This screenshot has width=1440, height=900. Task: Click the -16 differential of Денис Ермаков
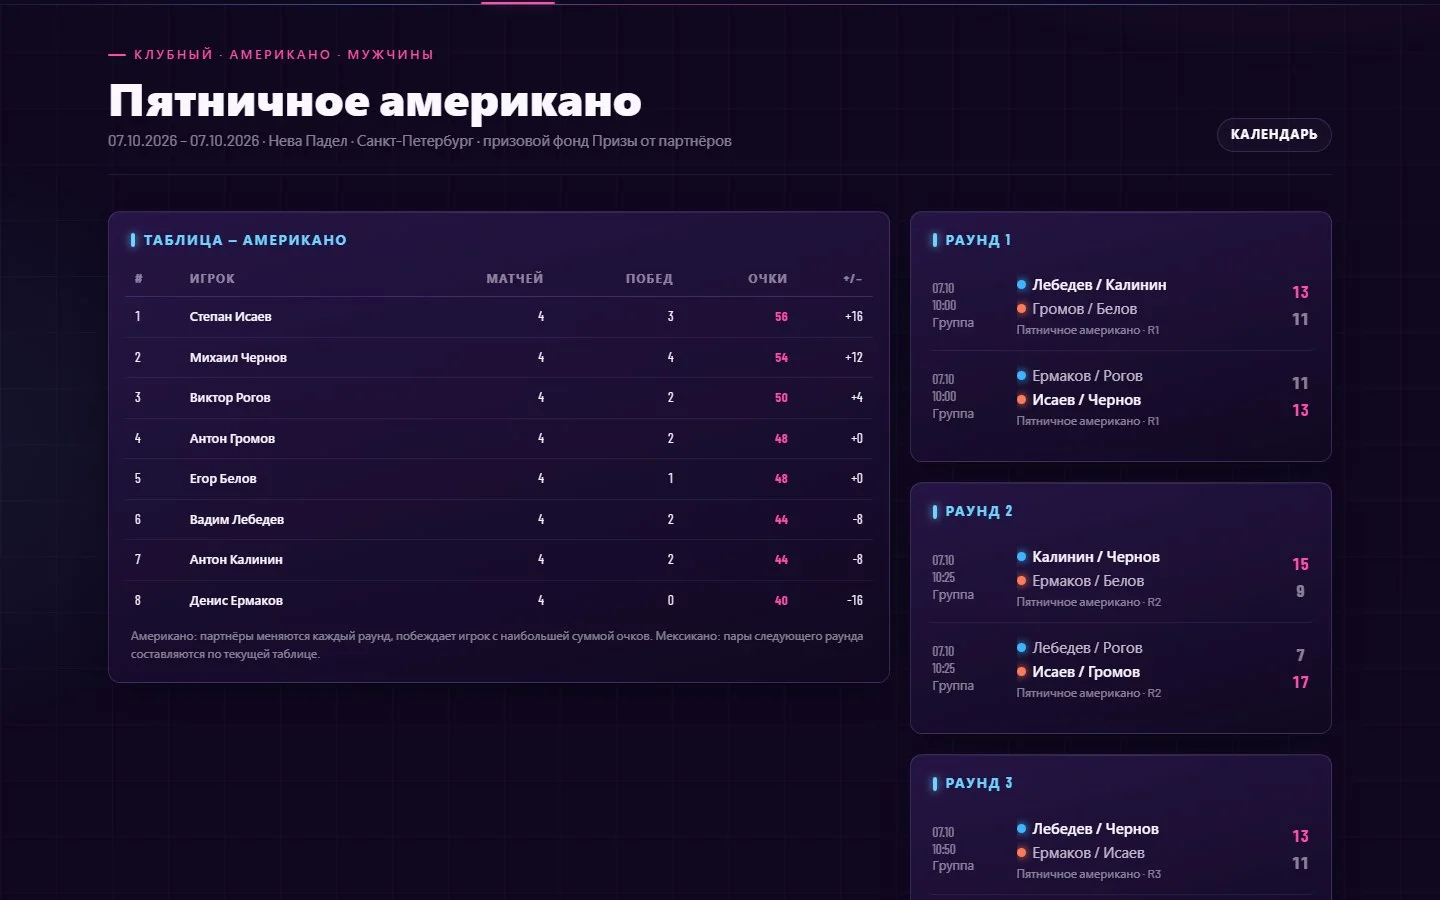855,601
